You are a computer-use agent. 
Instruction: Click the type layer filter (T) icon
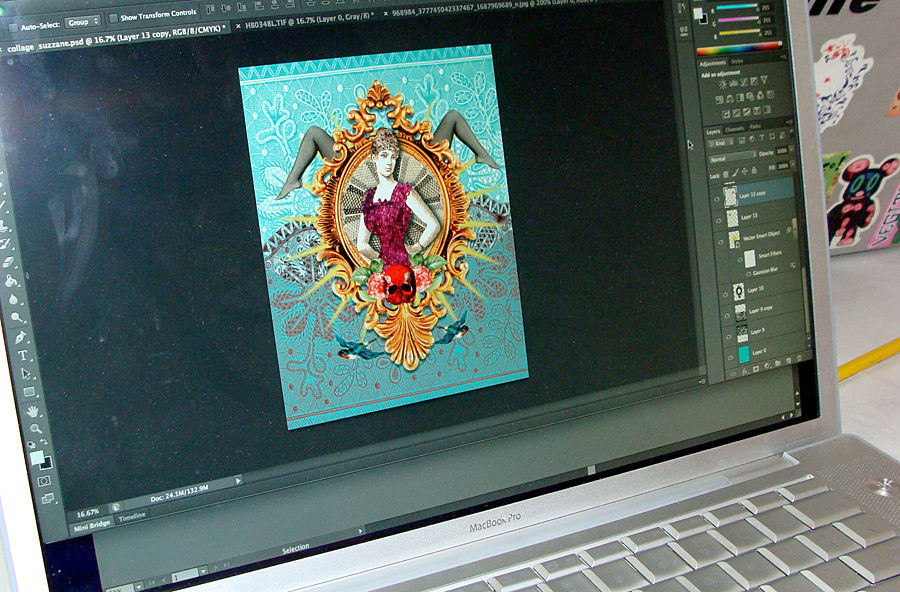762,137
